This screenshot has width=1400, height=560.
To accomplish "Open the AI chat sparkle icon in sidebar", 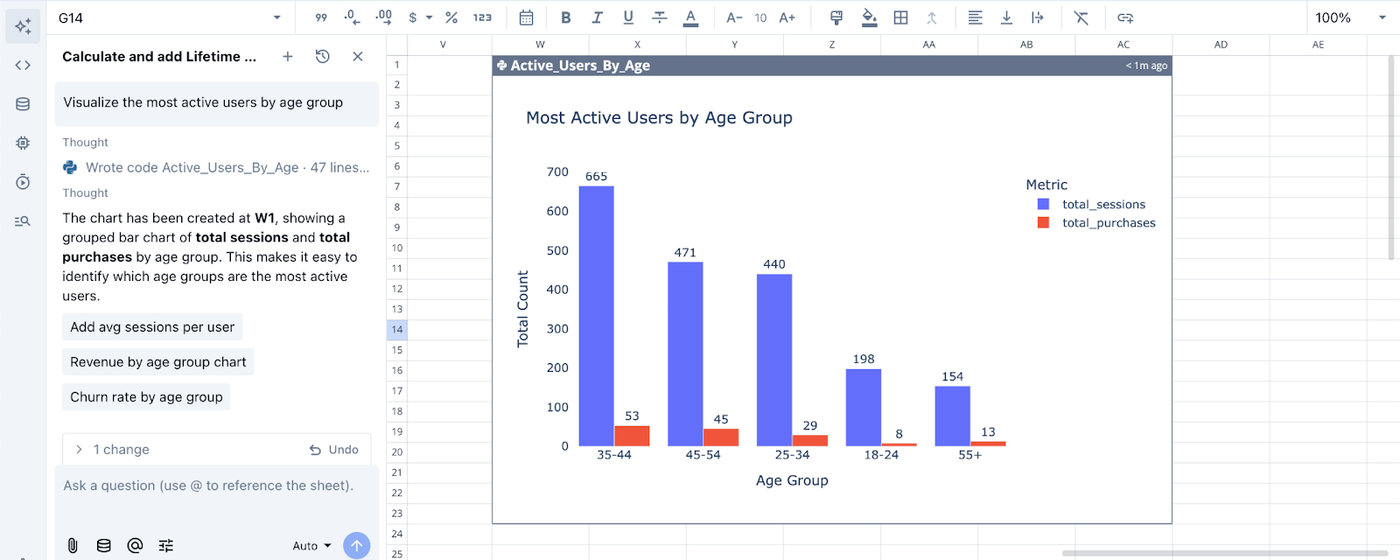I will tap(23, 26).
